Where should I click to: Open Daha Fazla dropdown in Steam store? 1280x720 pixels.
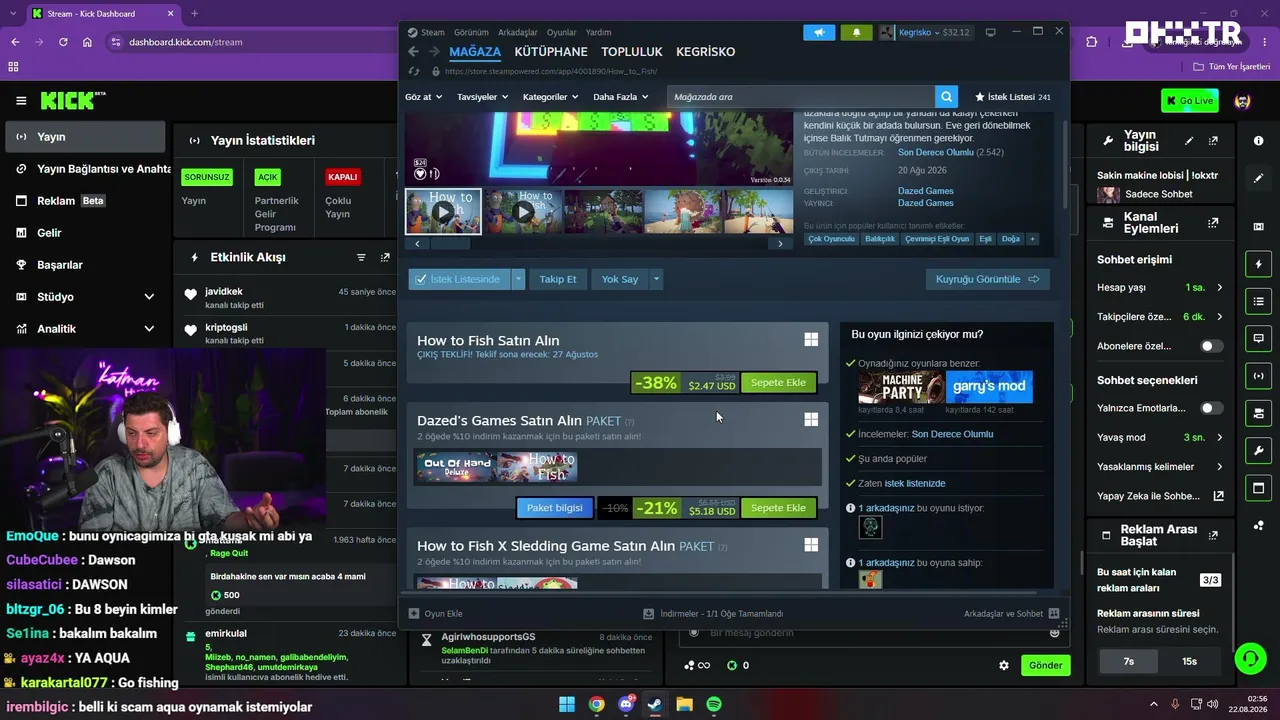coord(620,97)
